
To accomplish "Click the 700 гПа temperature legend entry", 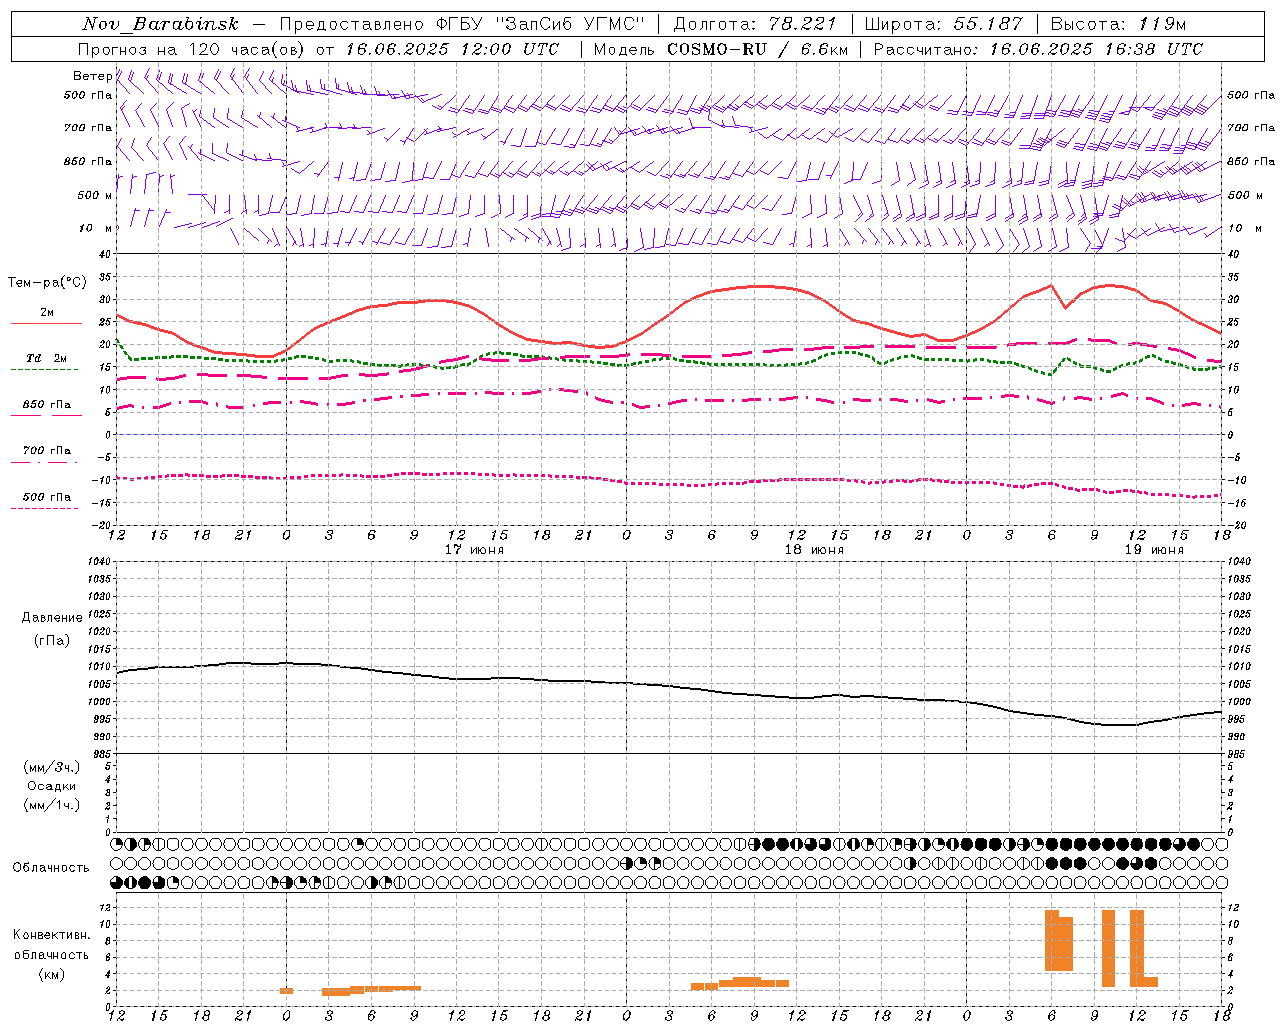I will pyautogui.click(x=46, y=450).
